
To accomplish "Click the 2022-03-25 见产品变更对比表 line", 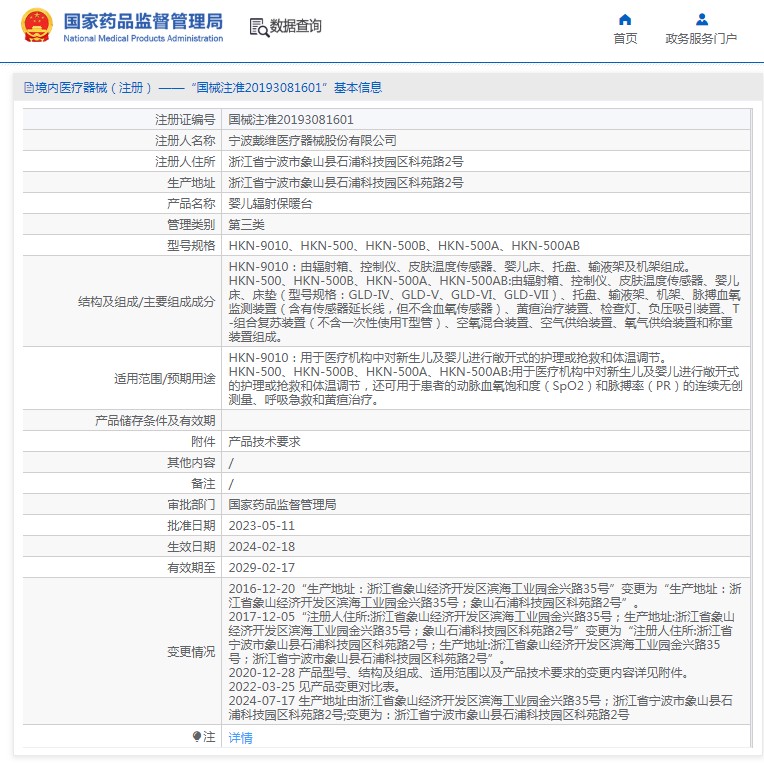I will point(315,687).
